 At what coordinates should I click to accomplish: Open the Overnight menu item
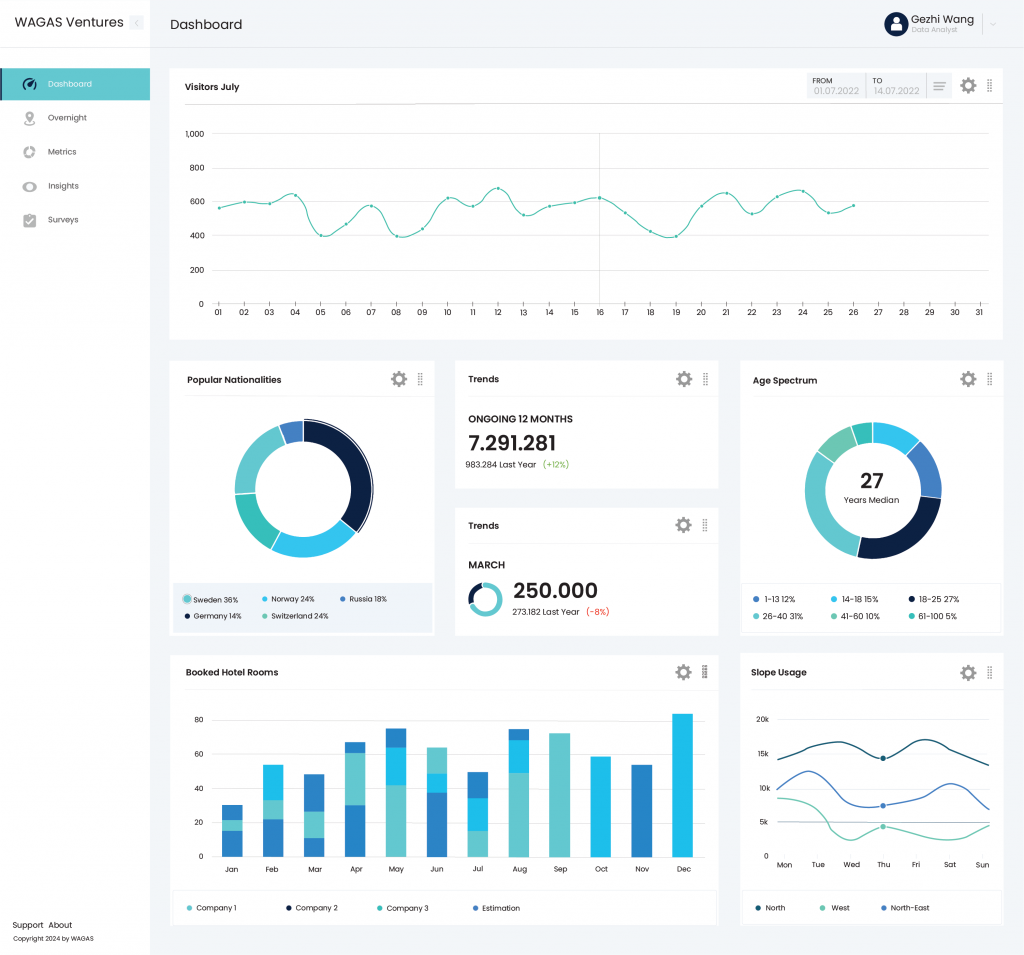67,118
